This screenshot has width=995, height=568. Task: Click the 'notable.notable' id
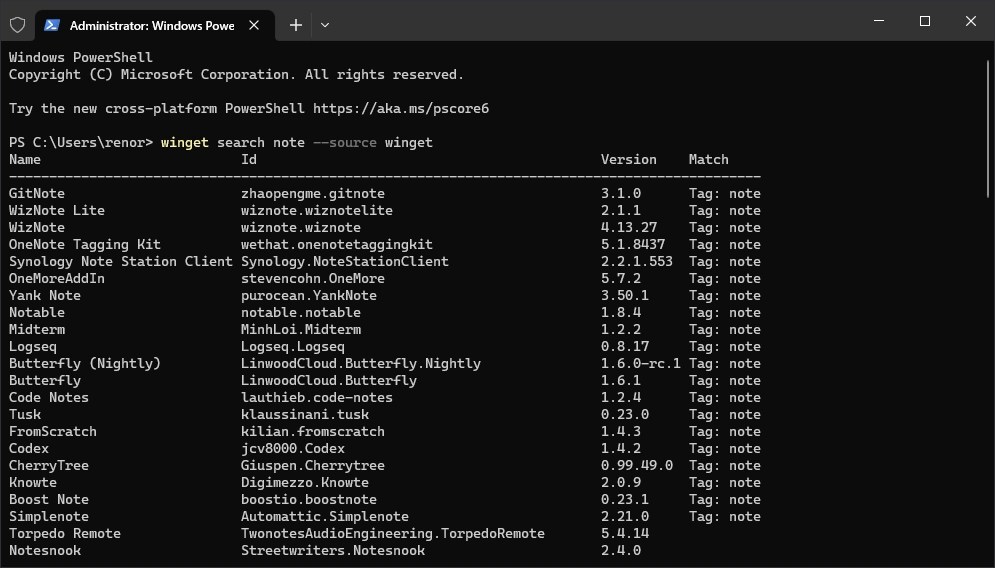coord(301,313)
